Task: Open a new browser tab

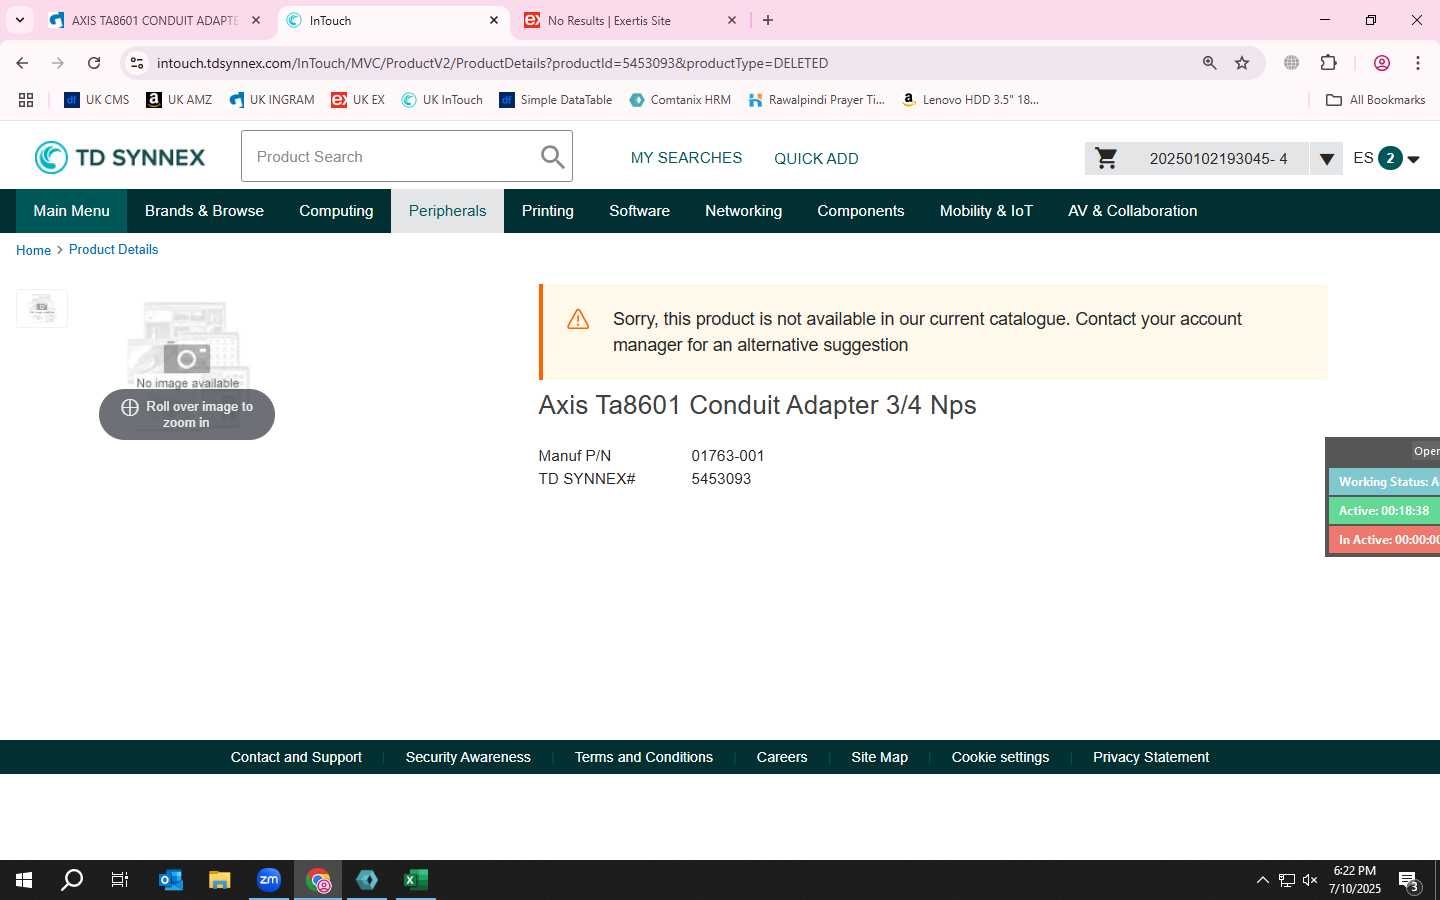Action: coord(768,20)
